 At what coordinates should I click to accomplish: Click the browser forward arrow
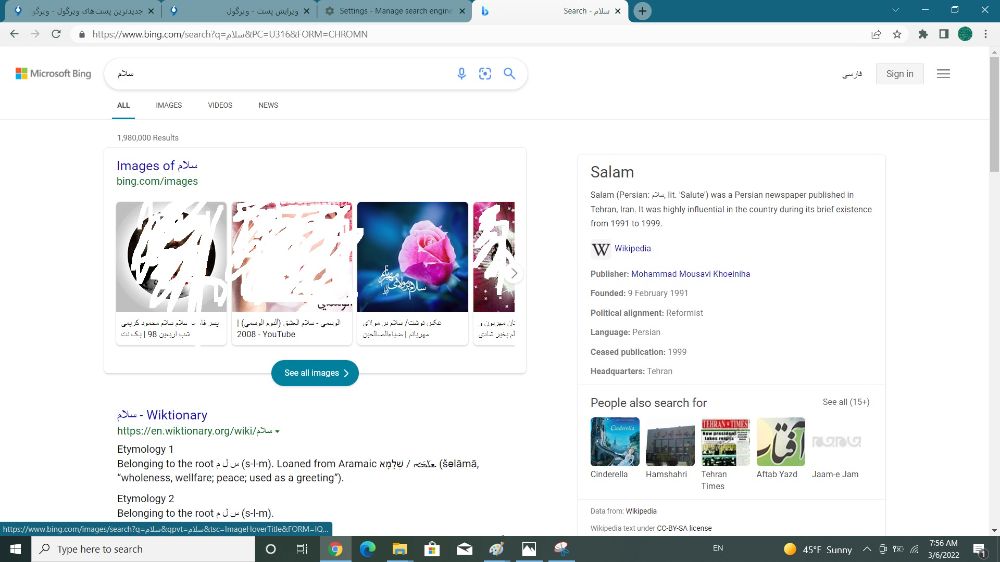point(35,34)
